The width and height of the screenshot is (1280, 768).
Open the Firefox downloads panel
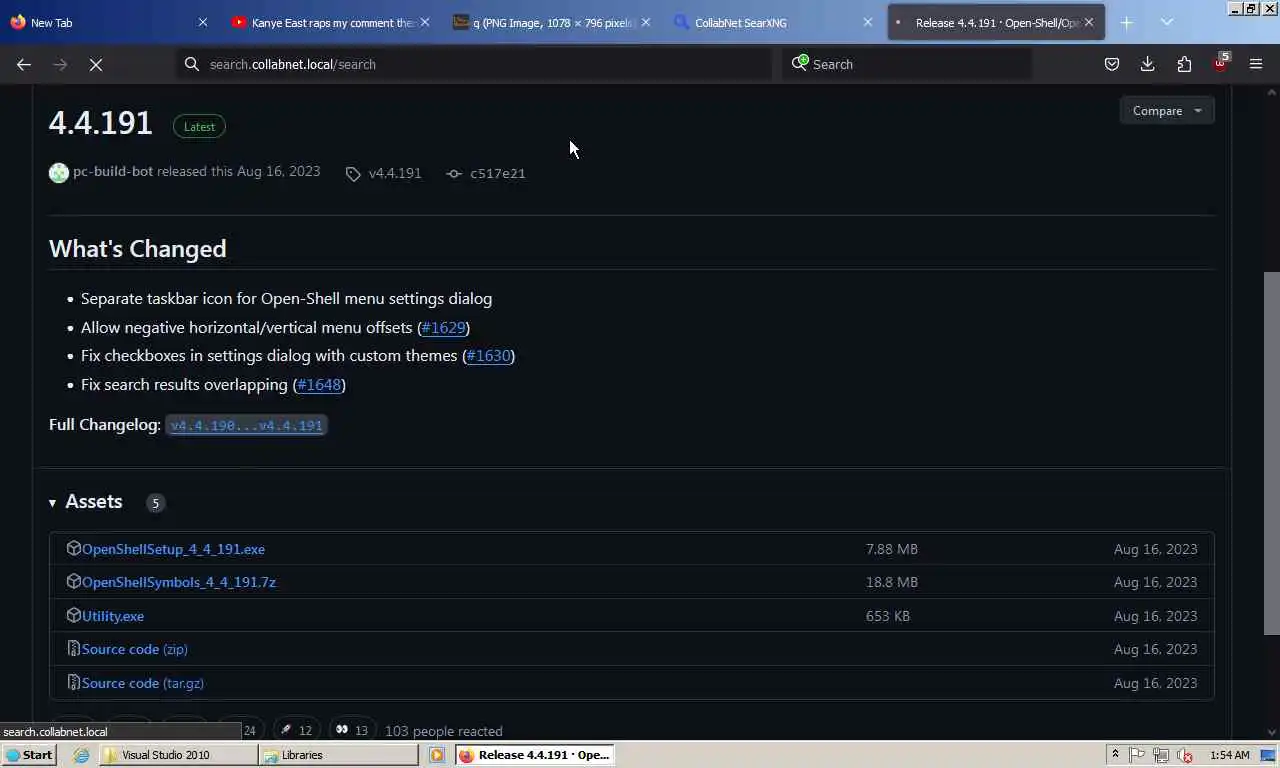coord(1148,64)
